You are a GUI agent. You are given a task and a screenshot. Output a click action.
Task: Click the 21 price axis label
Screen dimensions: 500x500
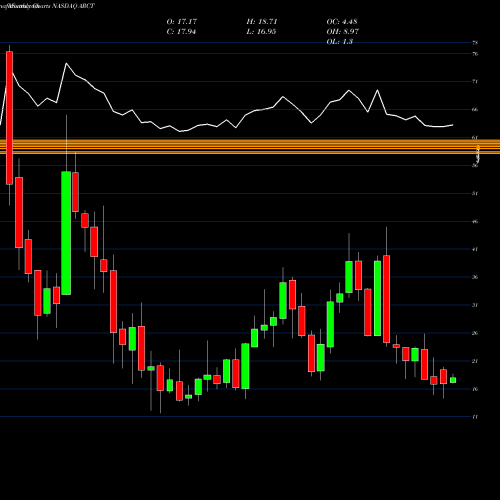click(475, 361)
